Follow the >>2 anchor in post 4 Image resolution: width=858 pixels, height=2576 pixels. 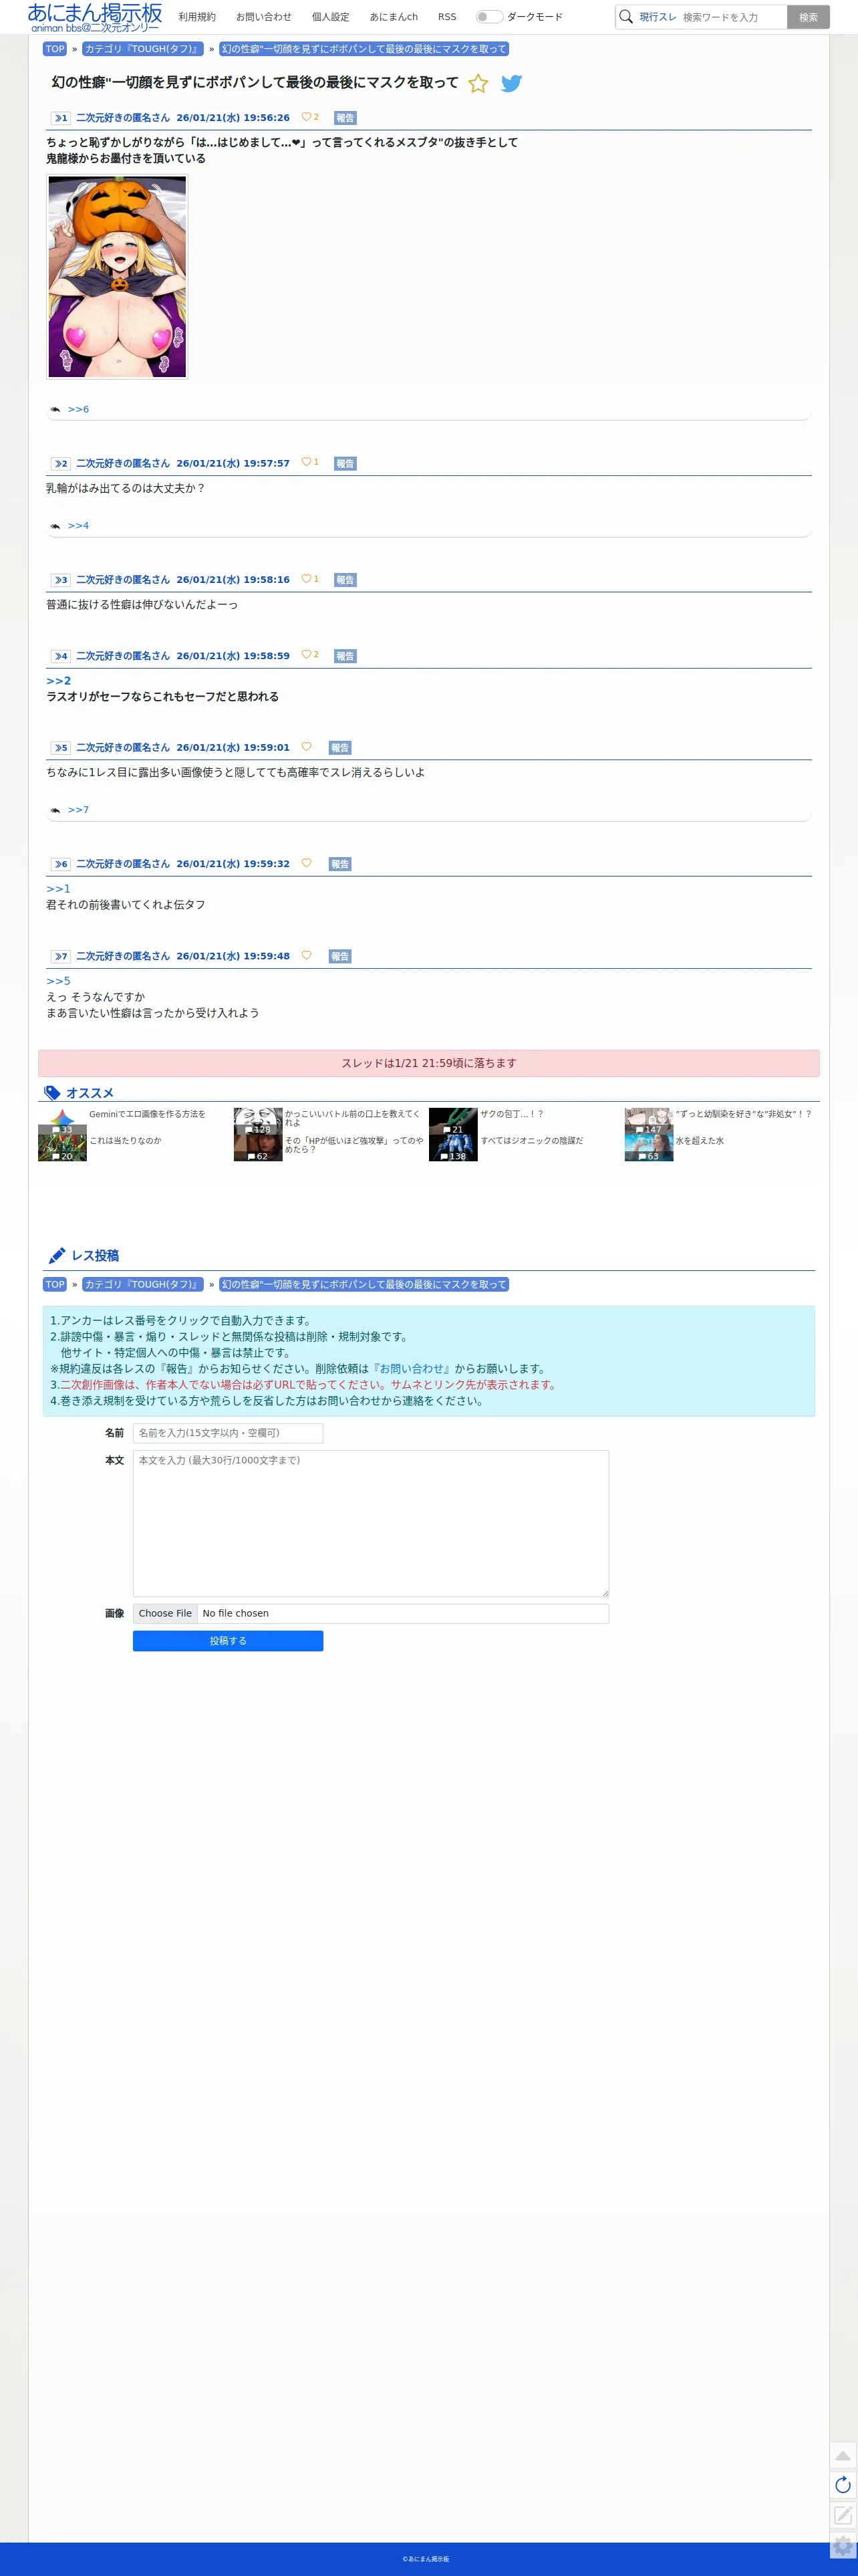click(59, 681)
